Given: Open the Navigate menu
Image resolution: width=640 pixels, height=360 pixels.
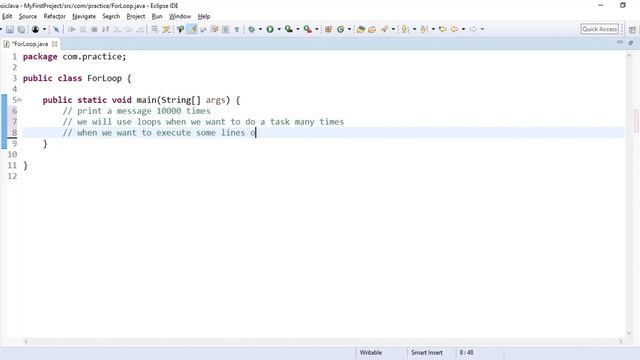Looking at the screenshot, I should 84,16.
